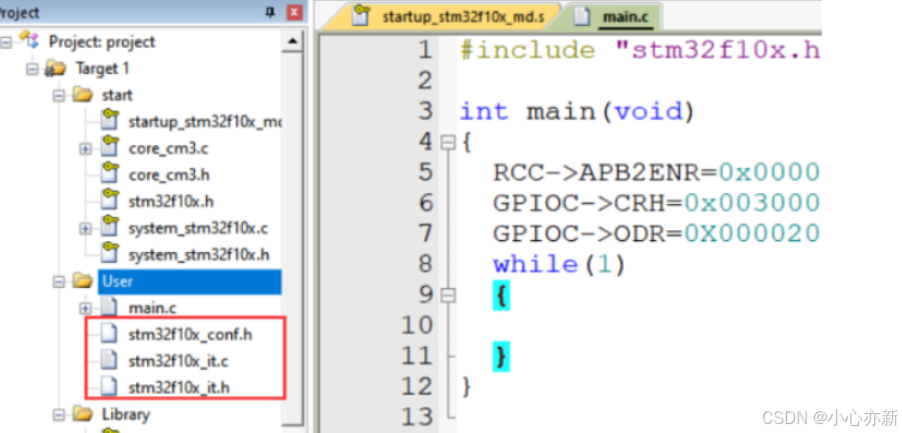Select stm32f10x.h file name in tree

[x=171, y=202]
